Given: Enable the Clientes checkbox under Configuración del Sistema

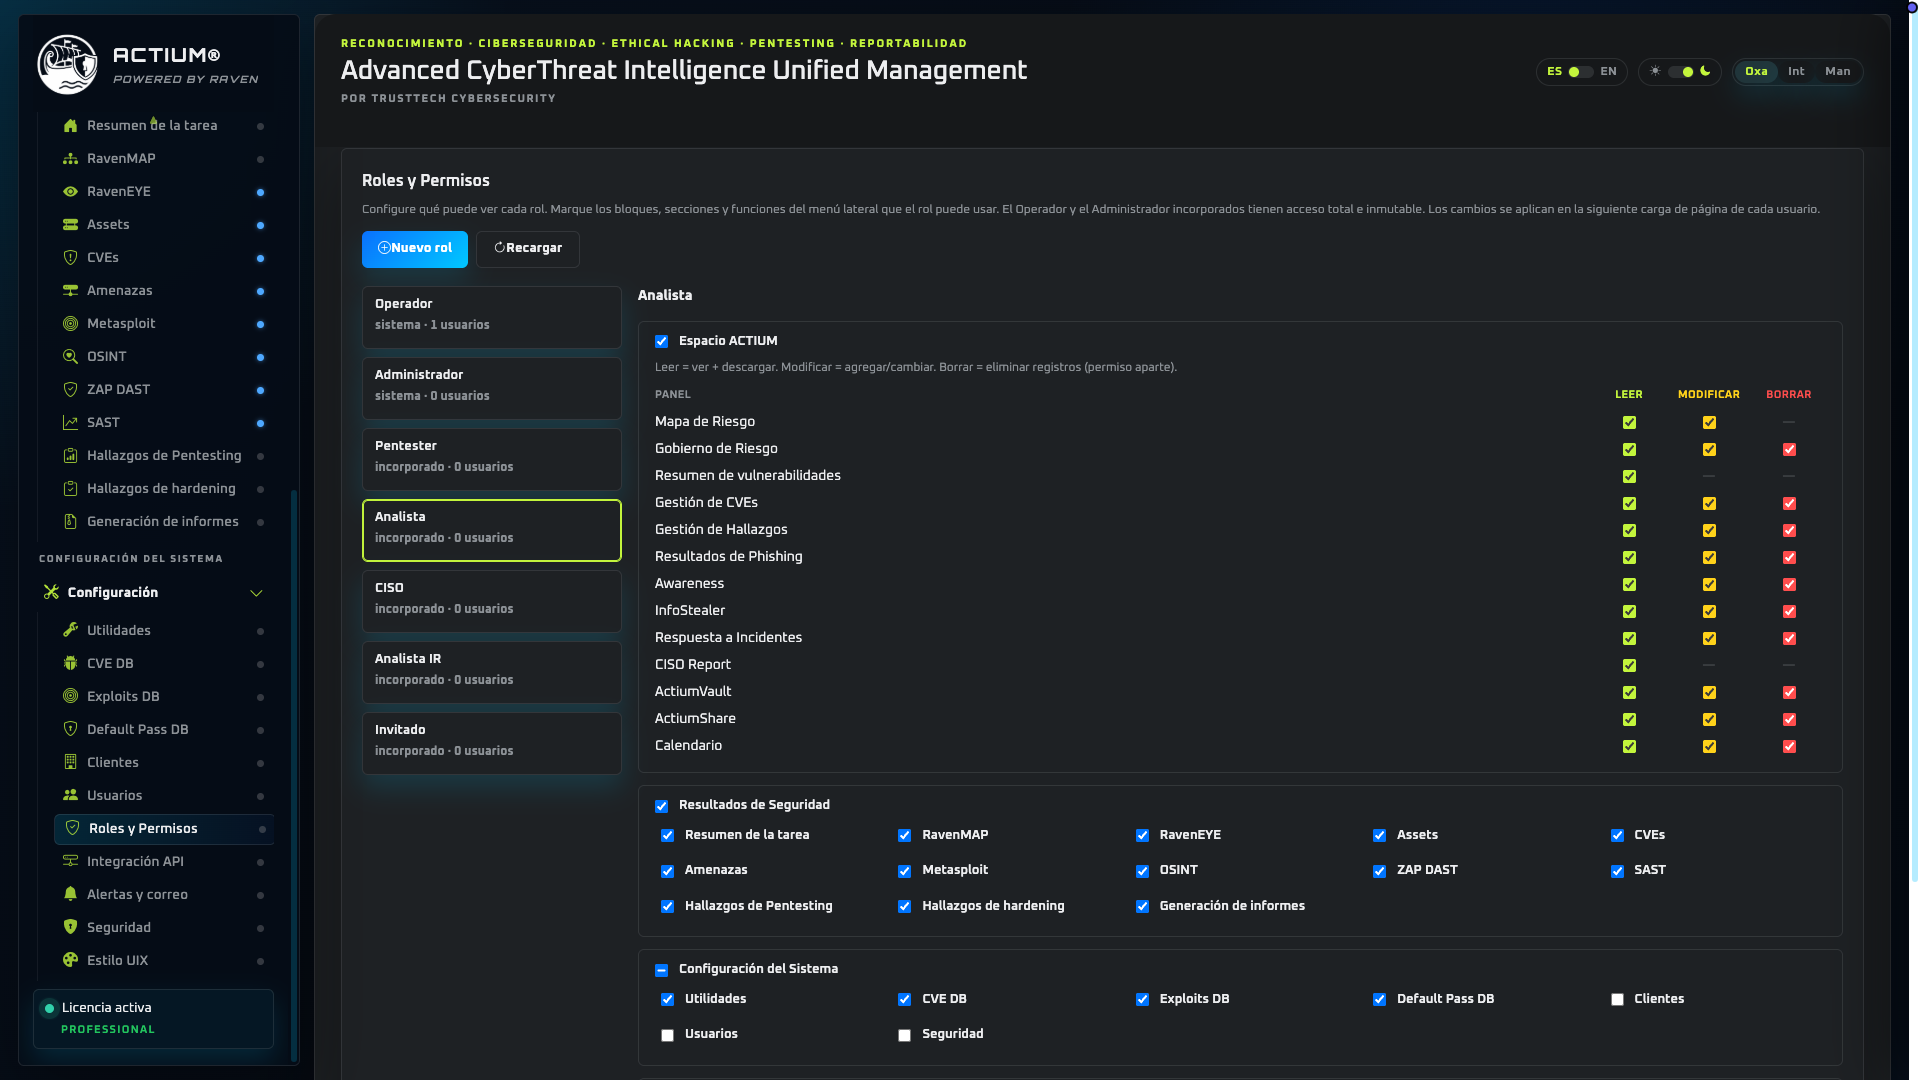Looking at the screenshot, I should 1617,1000.
